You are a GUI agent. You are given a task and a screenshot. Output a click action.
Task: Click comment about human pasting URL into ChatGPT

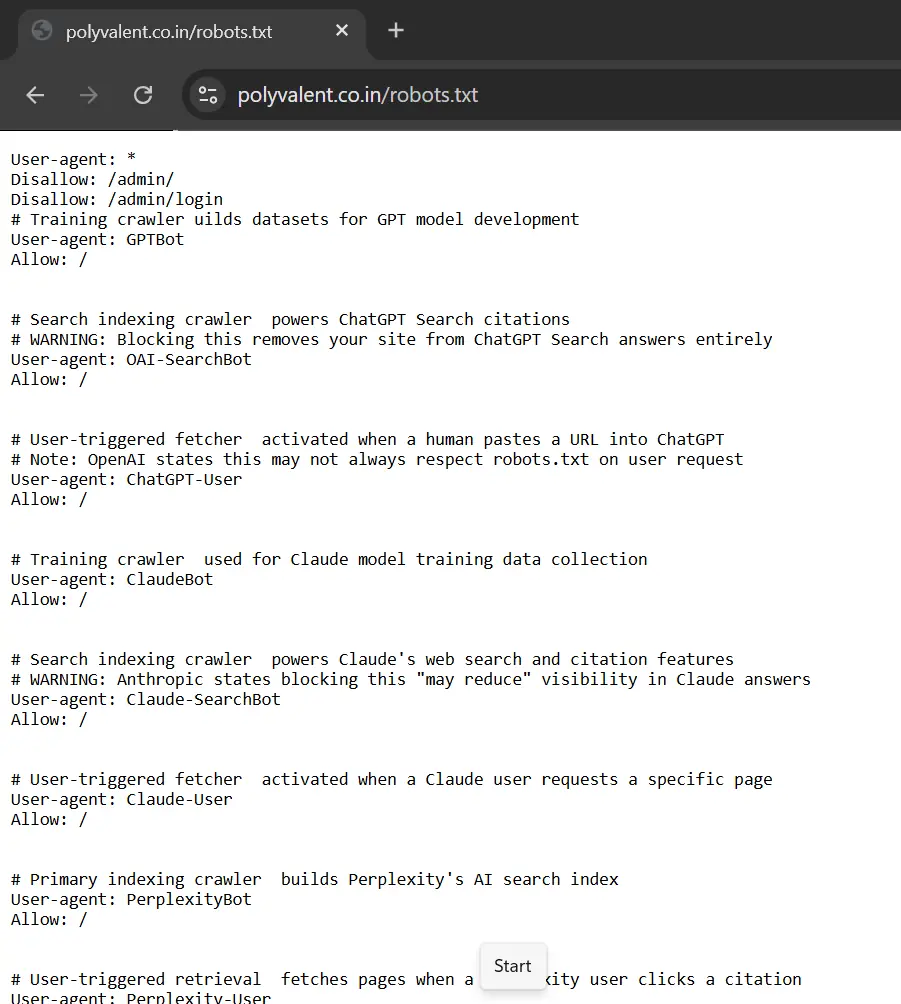pyautogui.click(x=368, y=440)
